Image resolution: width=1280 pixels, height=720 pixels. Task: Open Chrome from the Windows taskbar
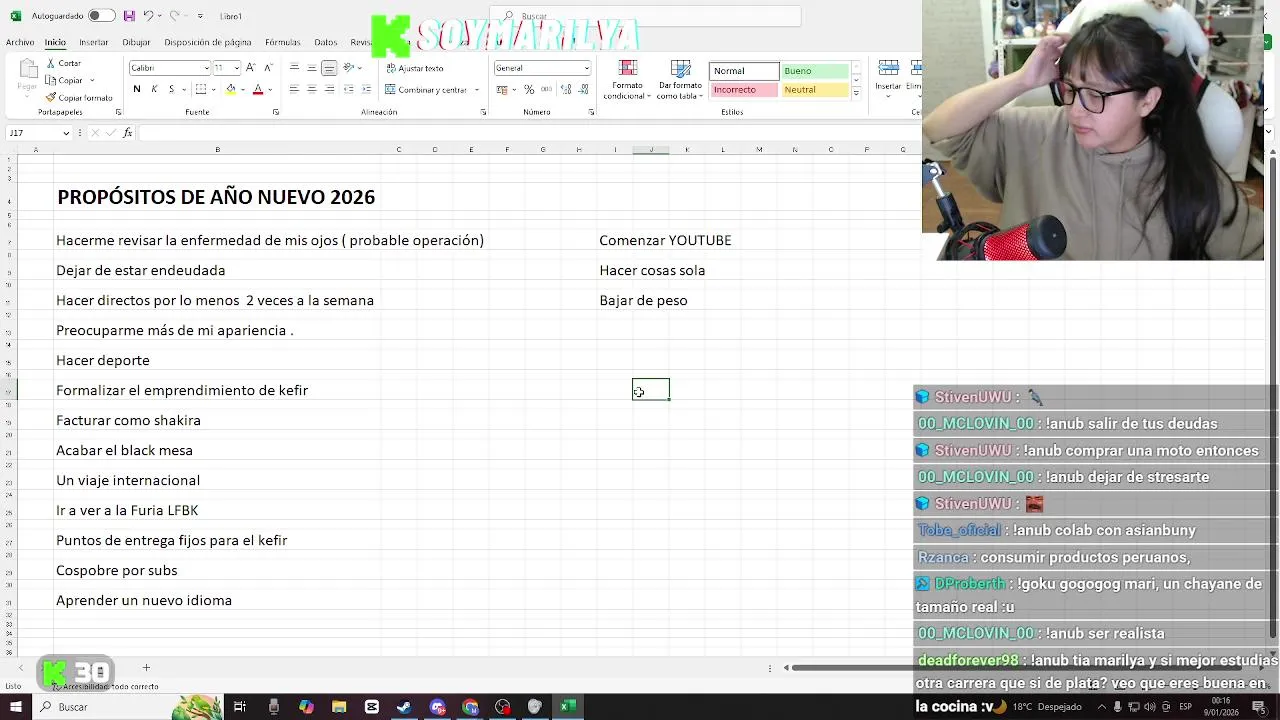(x=470, y=707)
